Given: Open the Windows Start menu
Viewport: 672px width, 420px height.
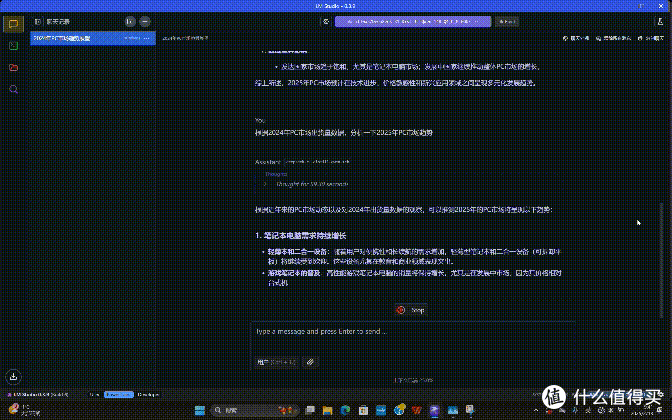Looking at the screenshot, I should point(200,410).
